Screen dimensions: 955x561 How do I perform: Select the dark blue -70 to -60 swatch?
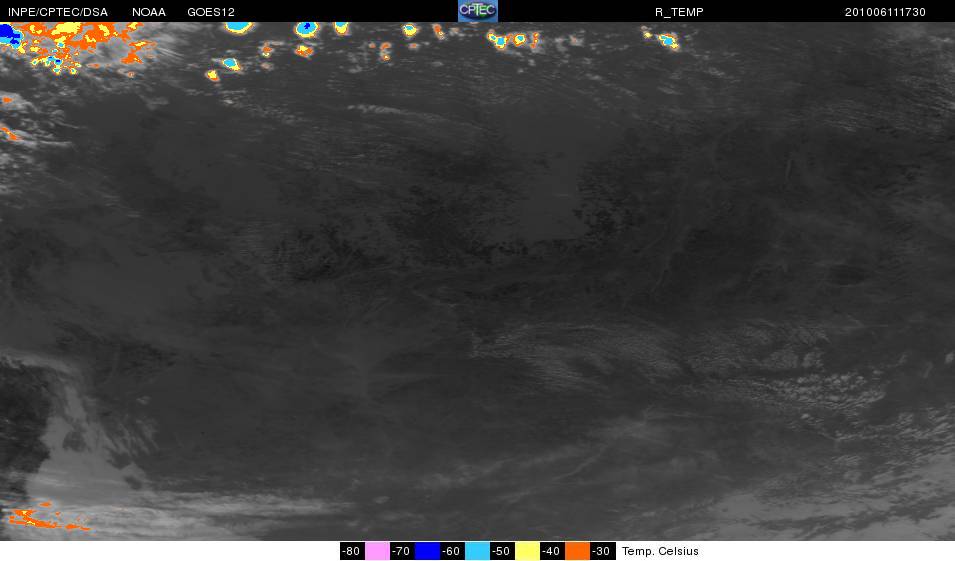tap(427, 551)
